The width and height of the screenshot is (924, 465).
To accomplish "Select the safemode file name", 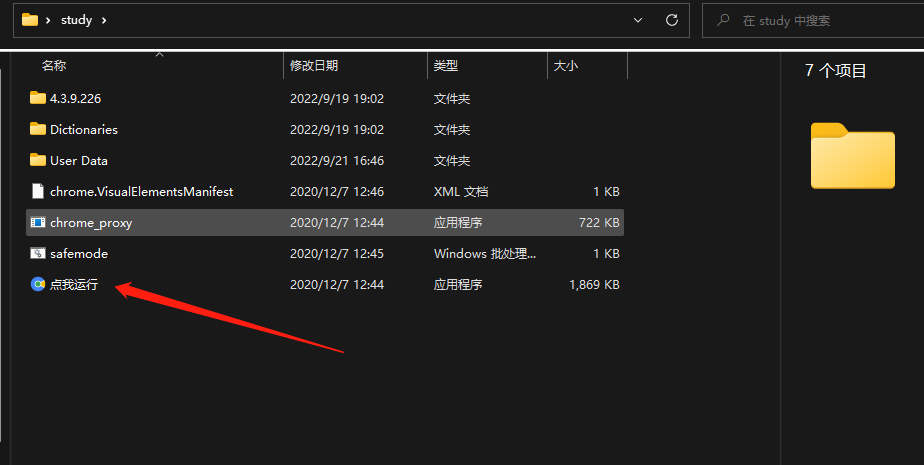I will click(79, 253).
